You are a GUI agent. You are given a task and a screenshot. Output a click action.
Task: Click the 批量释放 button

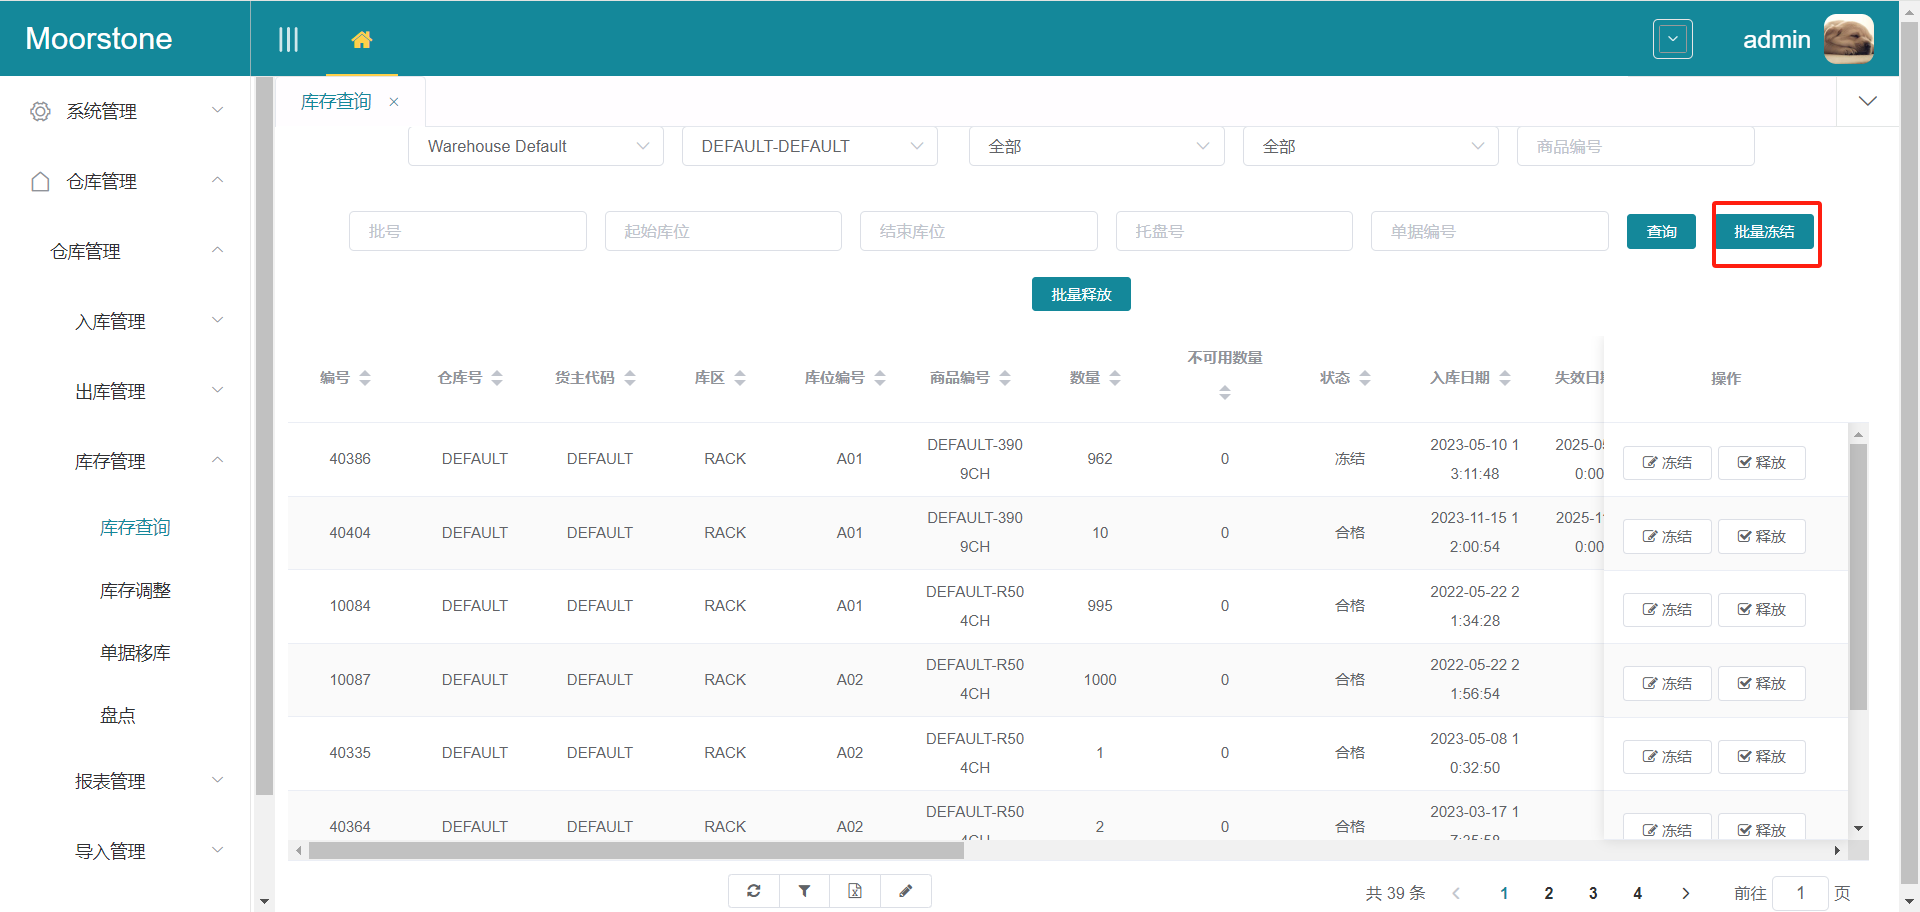[1081, 293]
